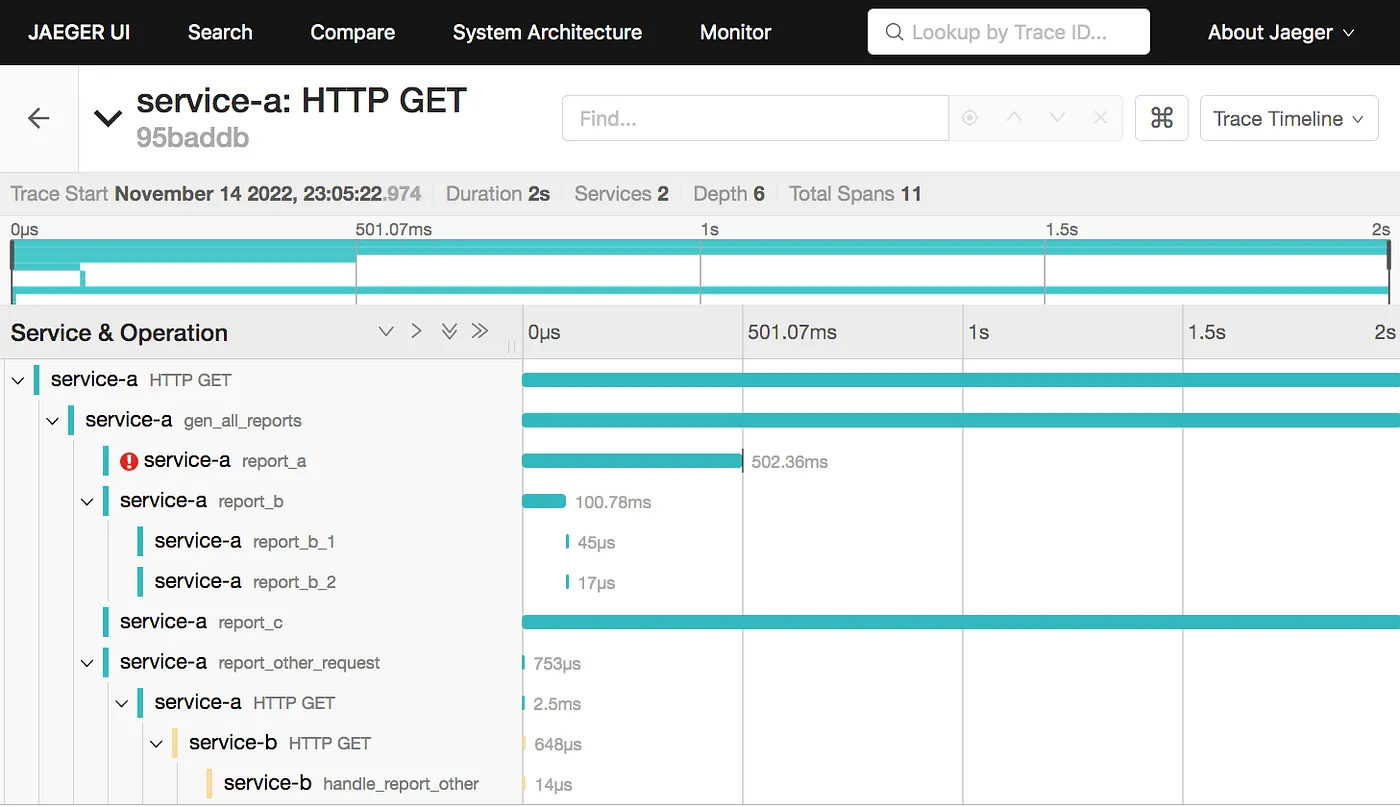Select the handle_report_other span row
Image resolution: width=1400 pixels, height=807 pixels.
point(261,784)
